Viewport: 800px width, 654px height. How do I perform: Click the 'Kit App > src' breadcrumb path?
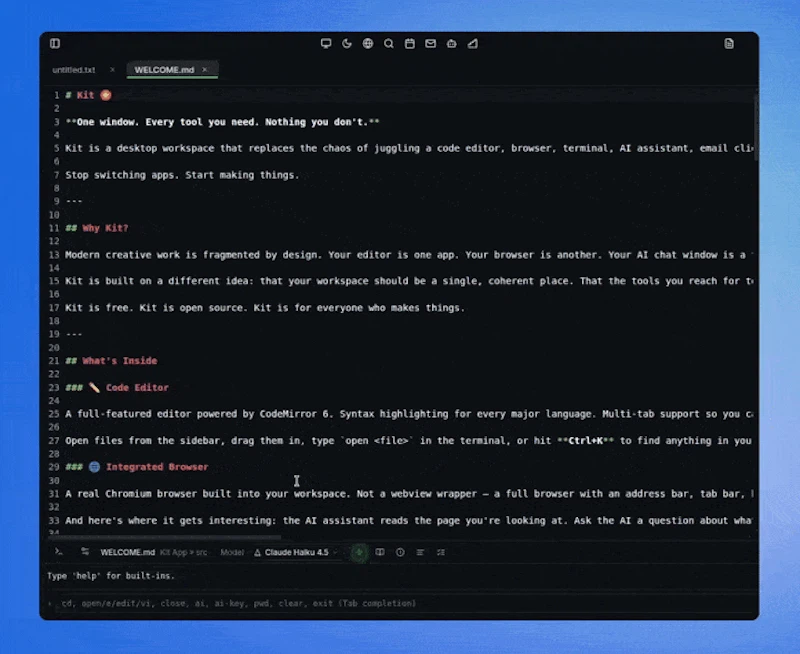click(x=184, y=552)
